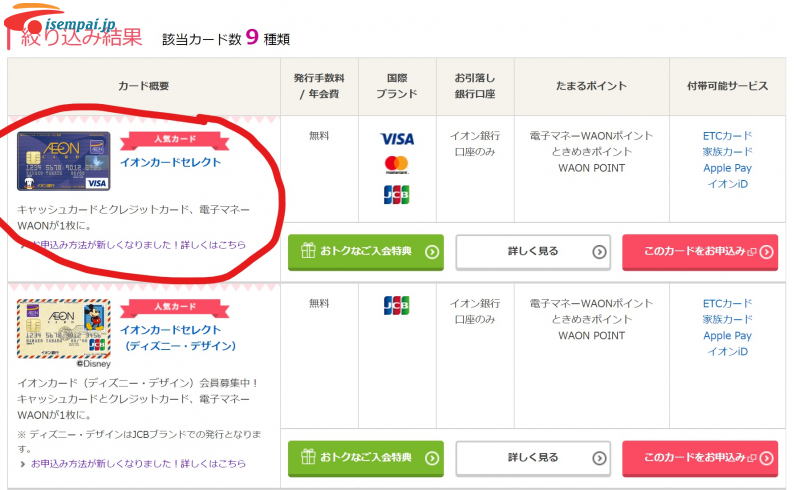Click the VISA logo in first card row
The width and height of the screenshot is (800, 490).
[x=397, y=139]
